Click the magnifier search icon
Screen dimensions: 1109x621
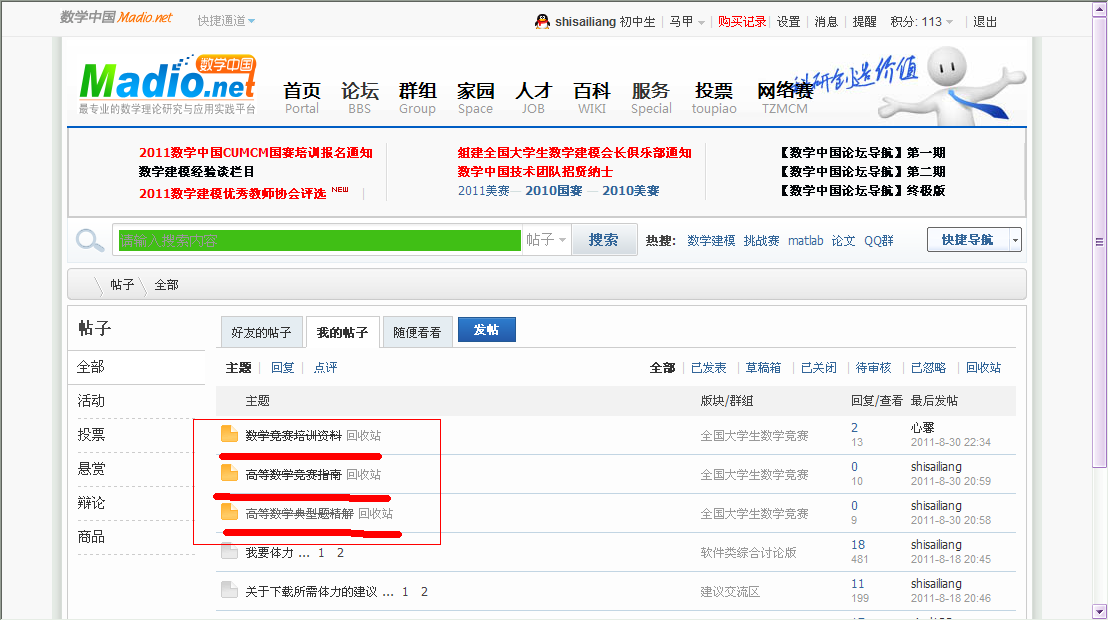coord(90,240)
